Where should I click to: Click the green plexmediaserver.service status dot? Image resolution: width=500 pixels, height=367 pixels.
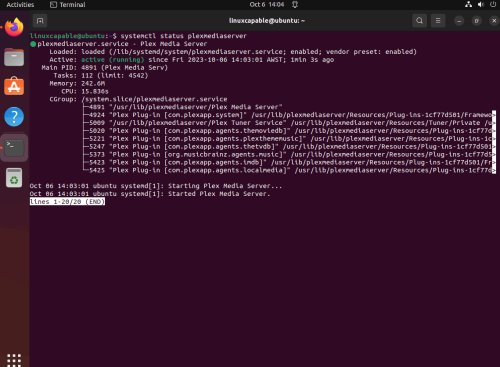pos(33,44)
